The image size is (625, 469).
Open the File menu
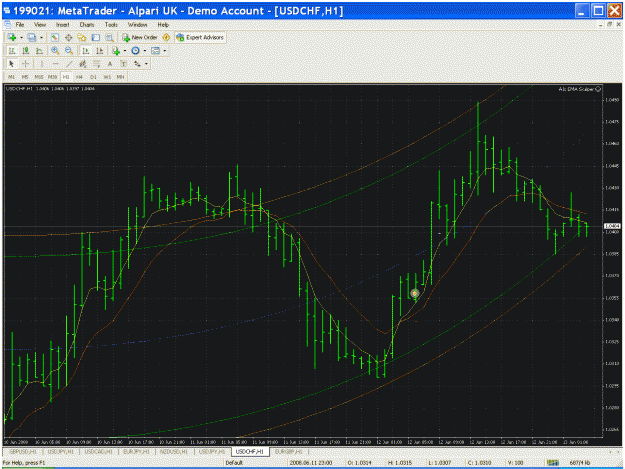(20, 25)
